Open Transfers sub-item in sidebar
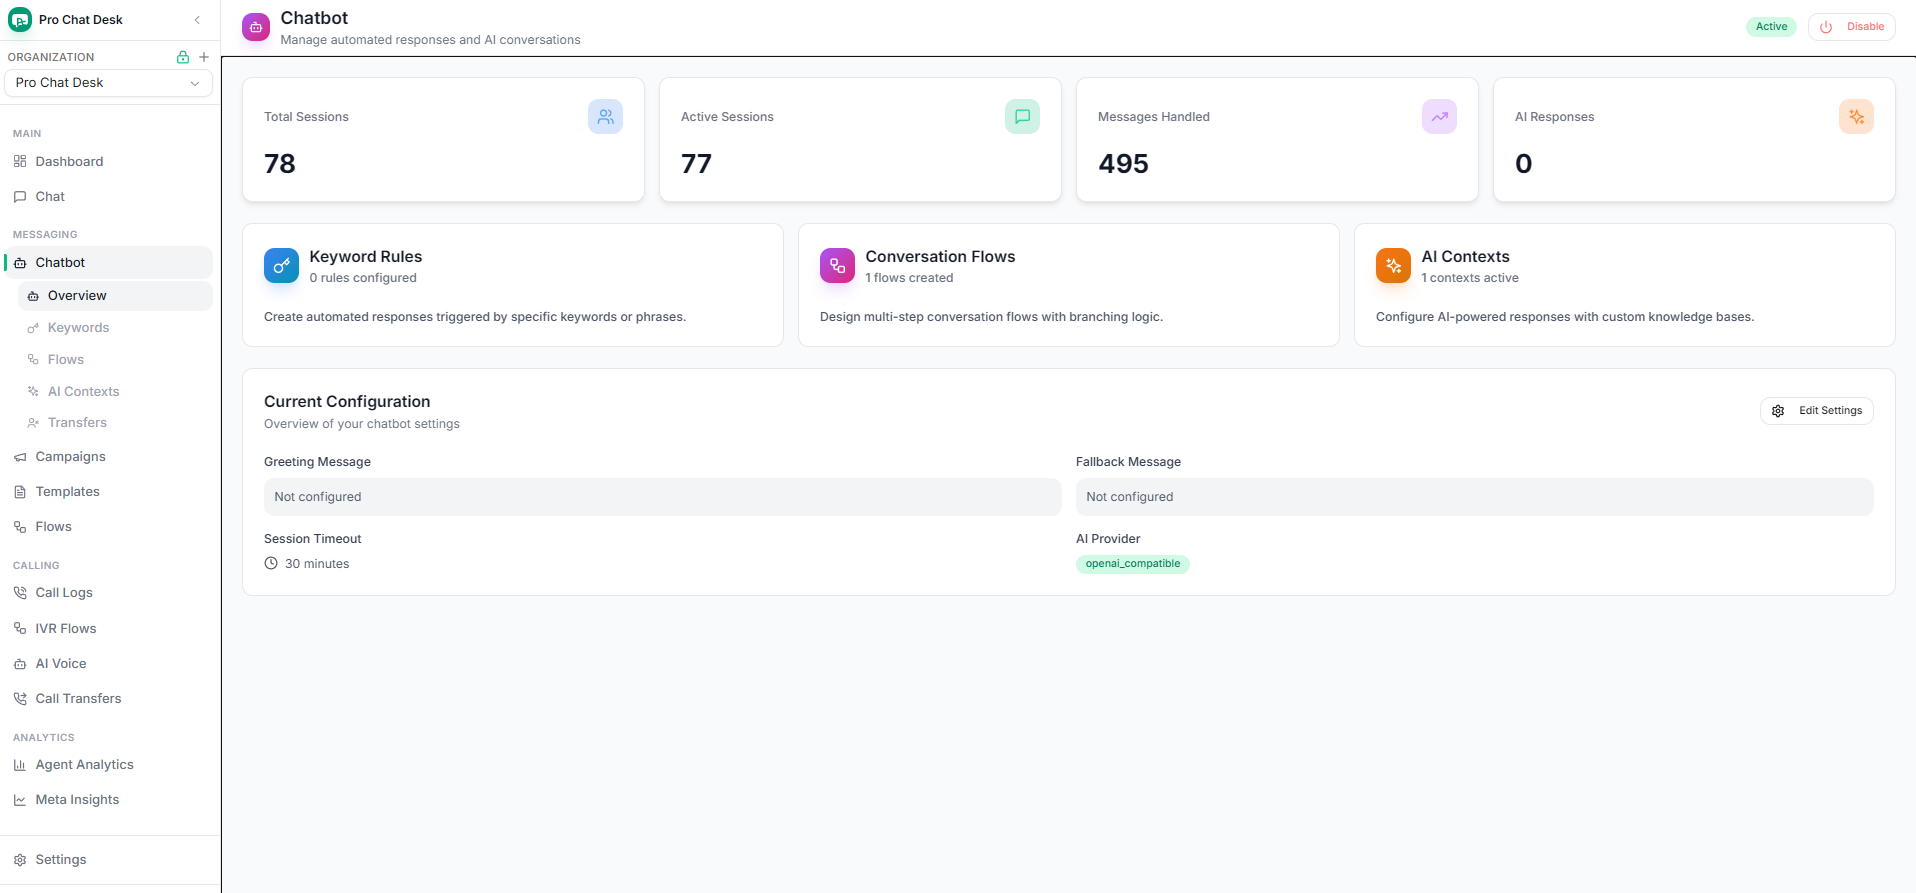 click(115, 423)
